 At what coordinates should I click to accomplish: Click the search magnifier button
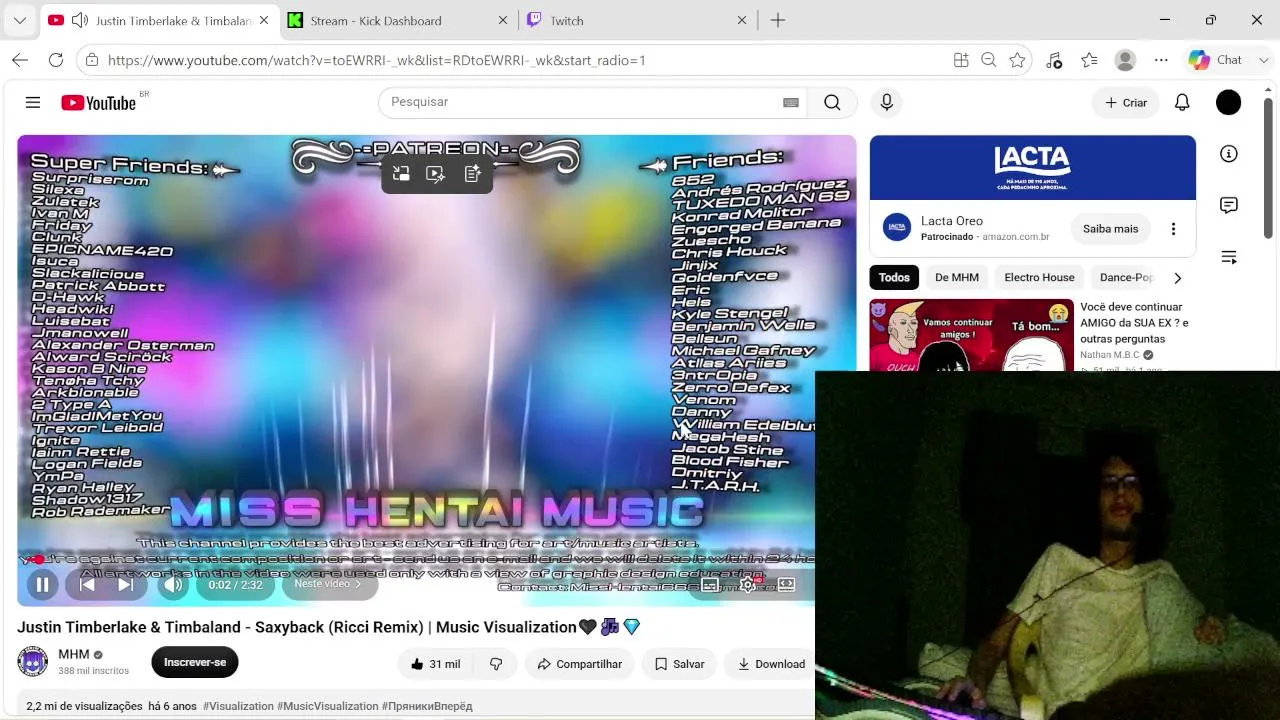coord(832,102)
